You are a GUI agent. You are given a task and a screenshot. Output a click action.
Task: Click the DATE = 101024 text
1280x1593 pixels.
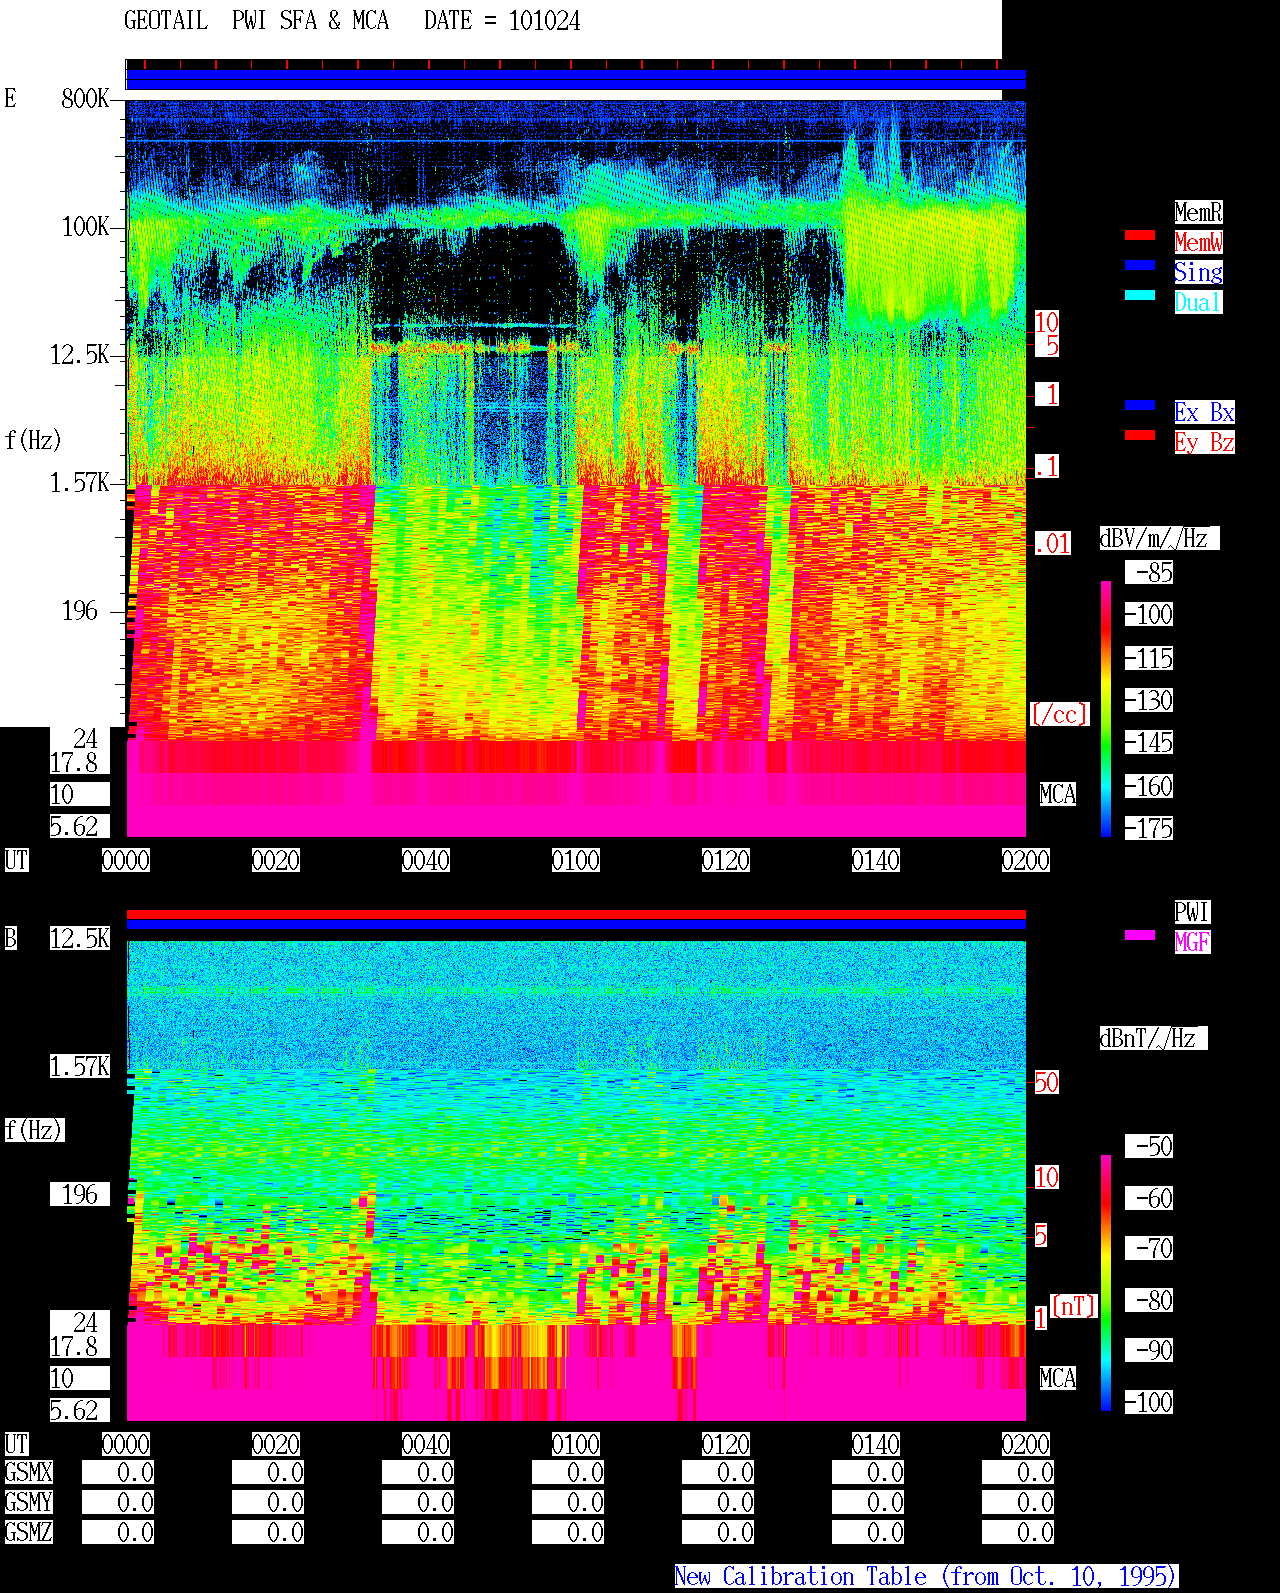coord(502,21)
